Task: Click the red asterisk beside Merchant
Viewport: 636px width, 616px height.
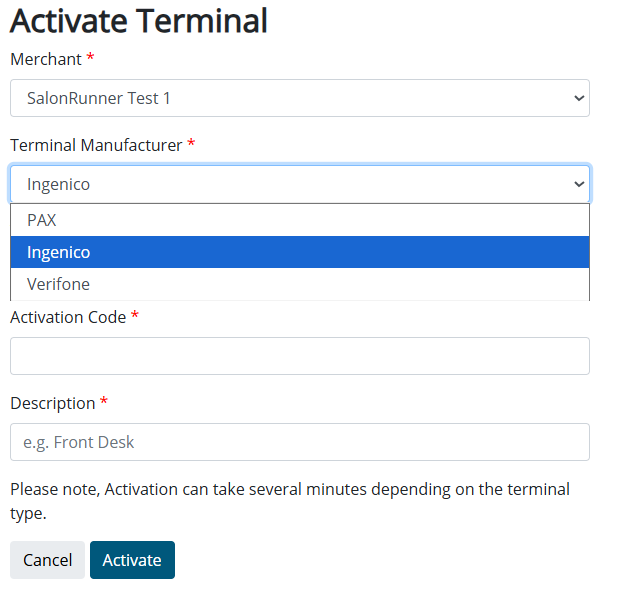Action: (90, 59)
